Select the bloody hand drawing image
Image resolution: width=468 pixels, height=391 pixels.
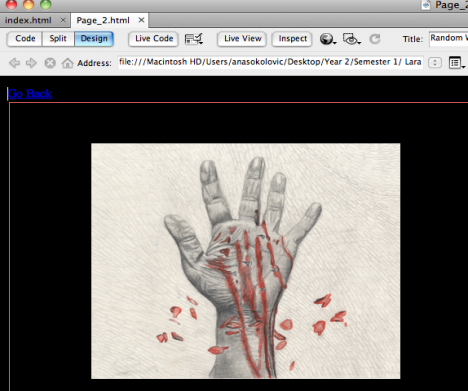[x=246, y=261]
